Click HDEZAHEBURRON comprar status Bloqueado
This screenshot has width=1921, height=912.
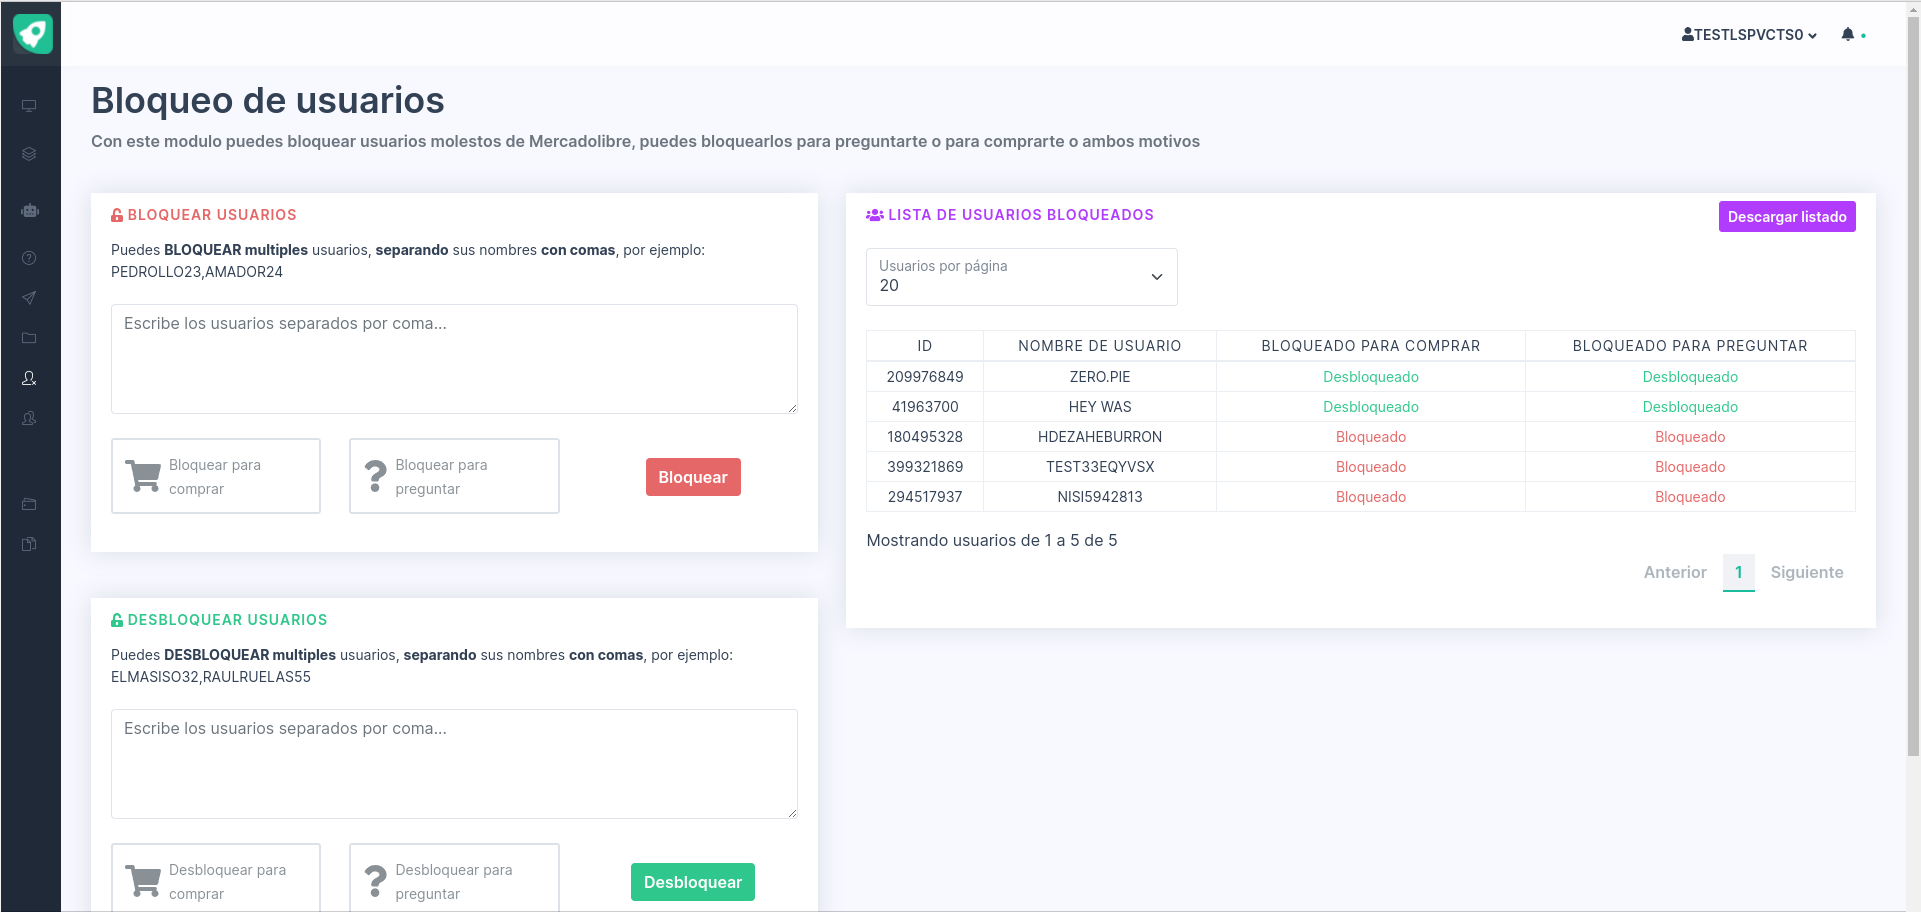click(x=1371, y=437)
